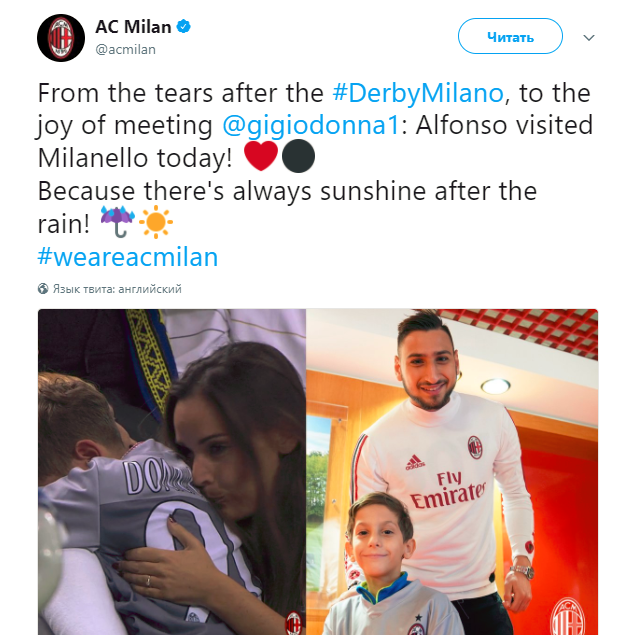Viewport: 634px width, 635px height.
Task: Open the AC Milan display name
Action: (133, 27)
